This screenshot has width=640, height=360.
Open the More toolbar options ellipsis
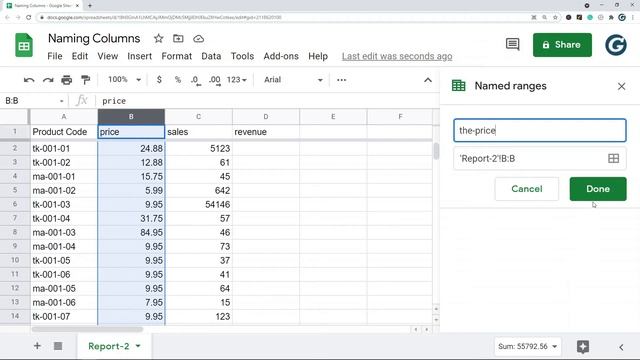click(x=341, y=80)
